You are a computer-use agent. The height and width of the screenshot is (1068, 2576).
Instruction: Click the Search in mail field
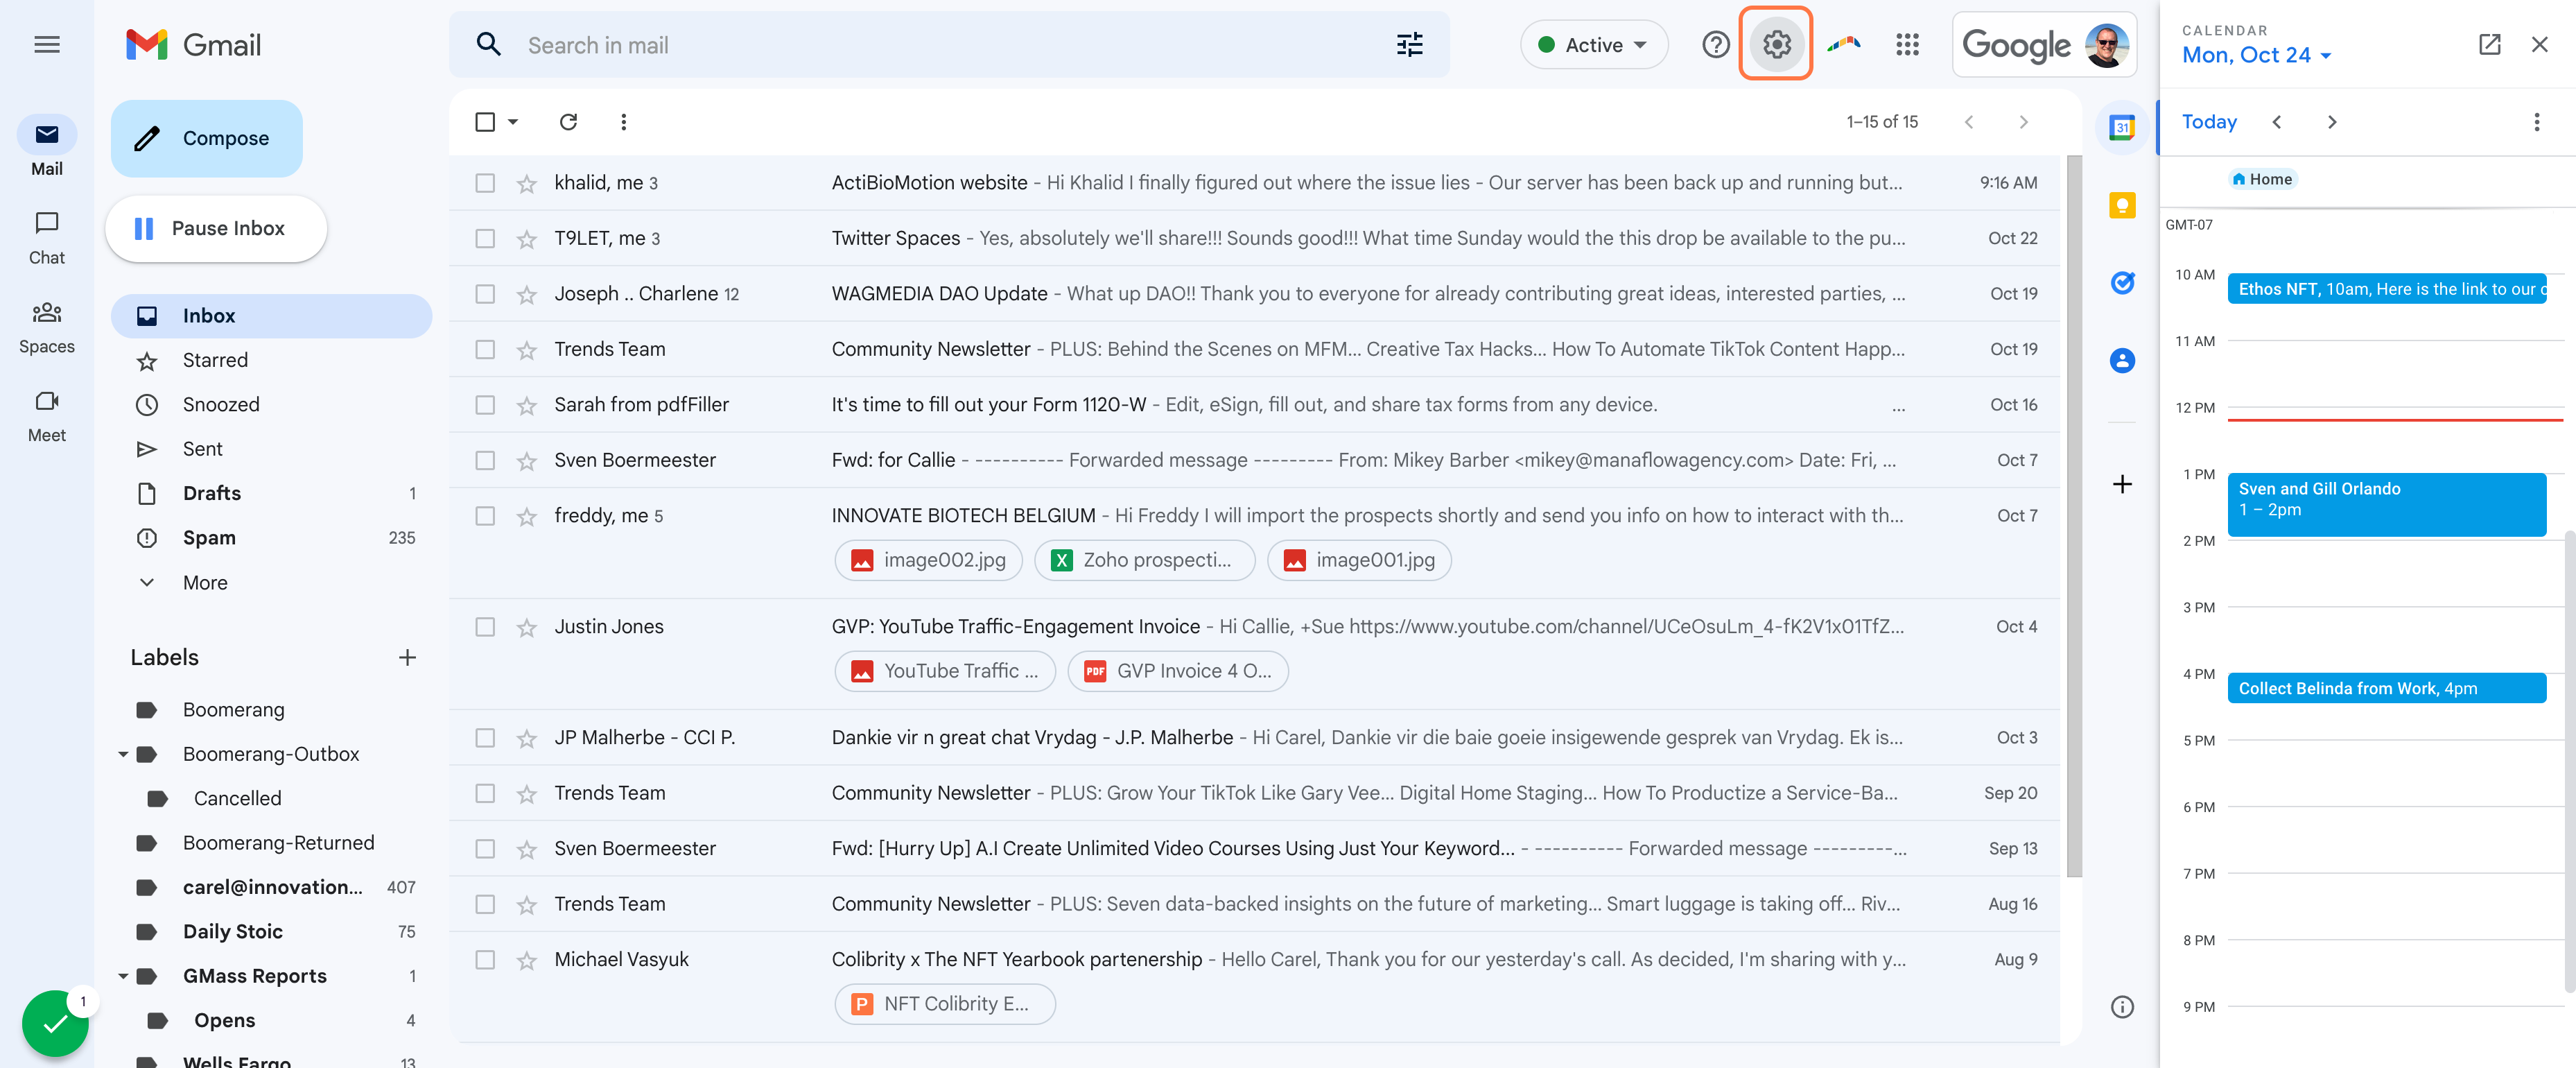[x=948, y=45]
